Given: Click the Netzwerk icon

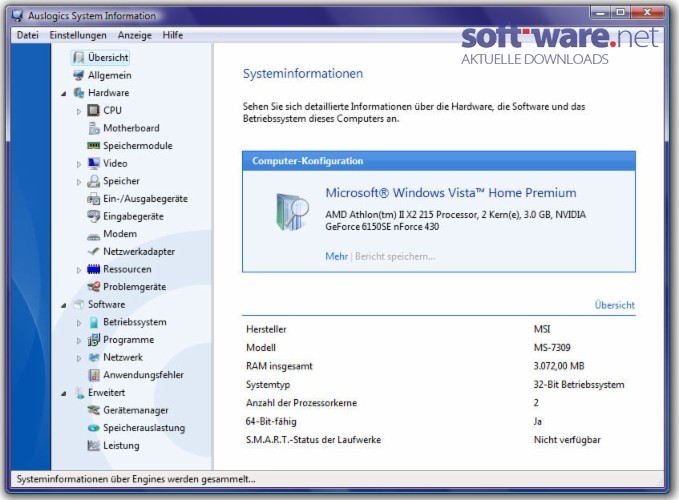Looking at the screenshot, I should point(94,358).
